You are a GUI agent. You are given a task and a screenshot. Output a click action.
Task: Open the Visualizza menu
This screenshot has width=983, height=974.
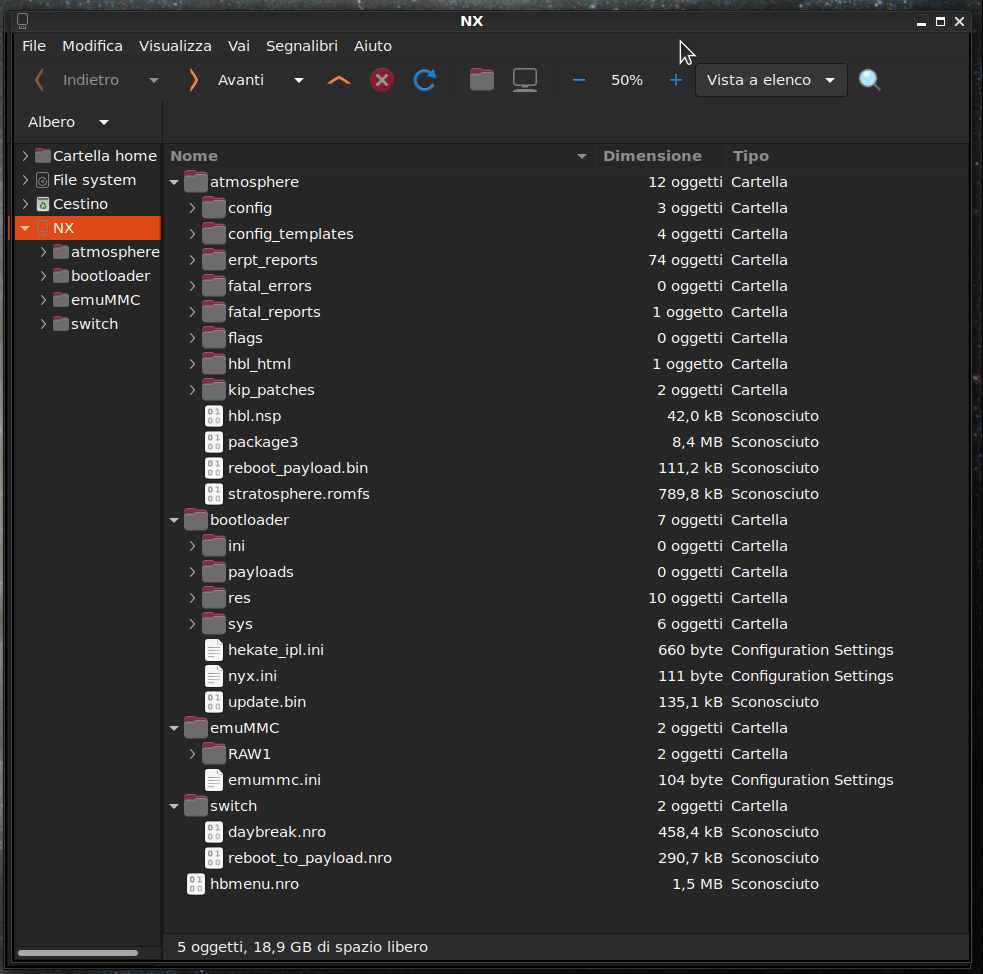175,46
